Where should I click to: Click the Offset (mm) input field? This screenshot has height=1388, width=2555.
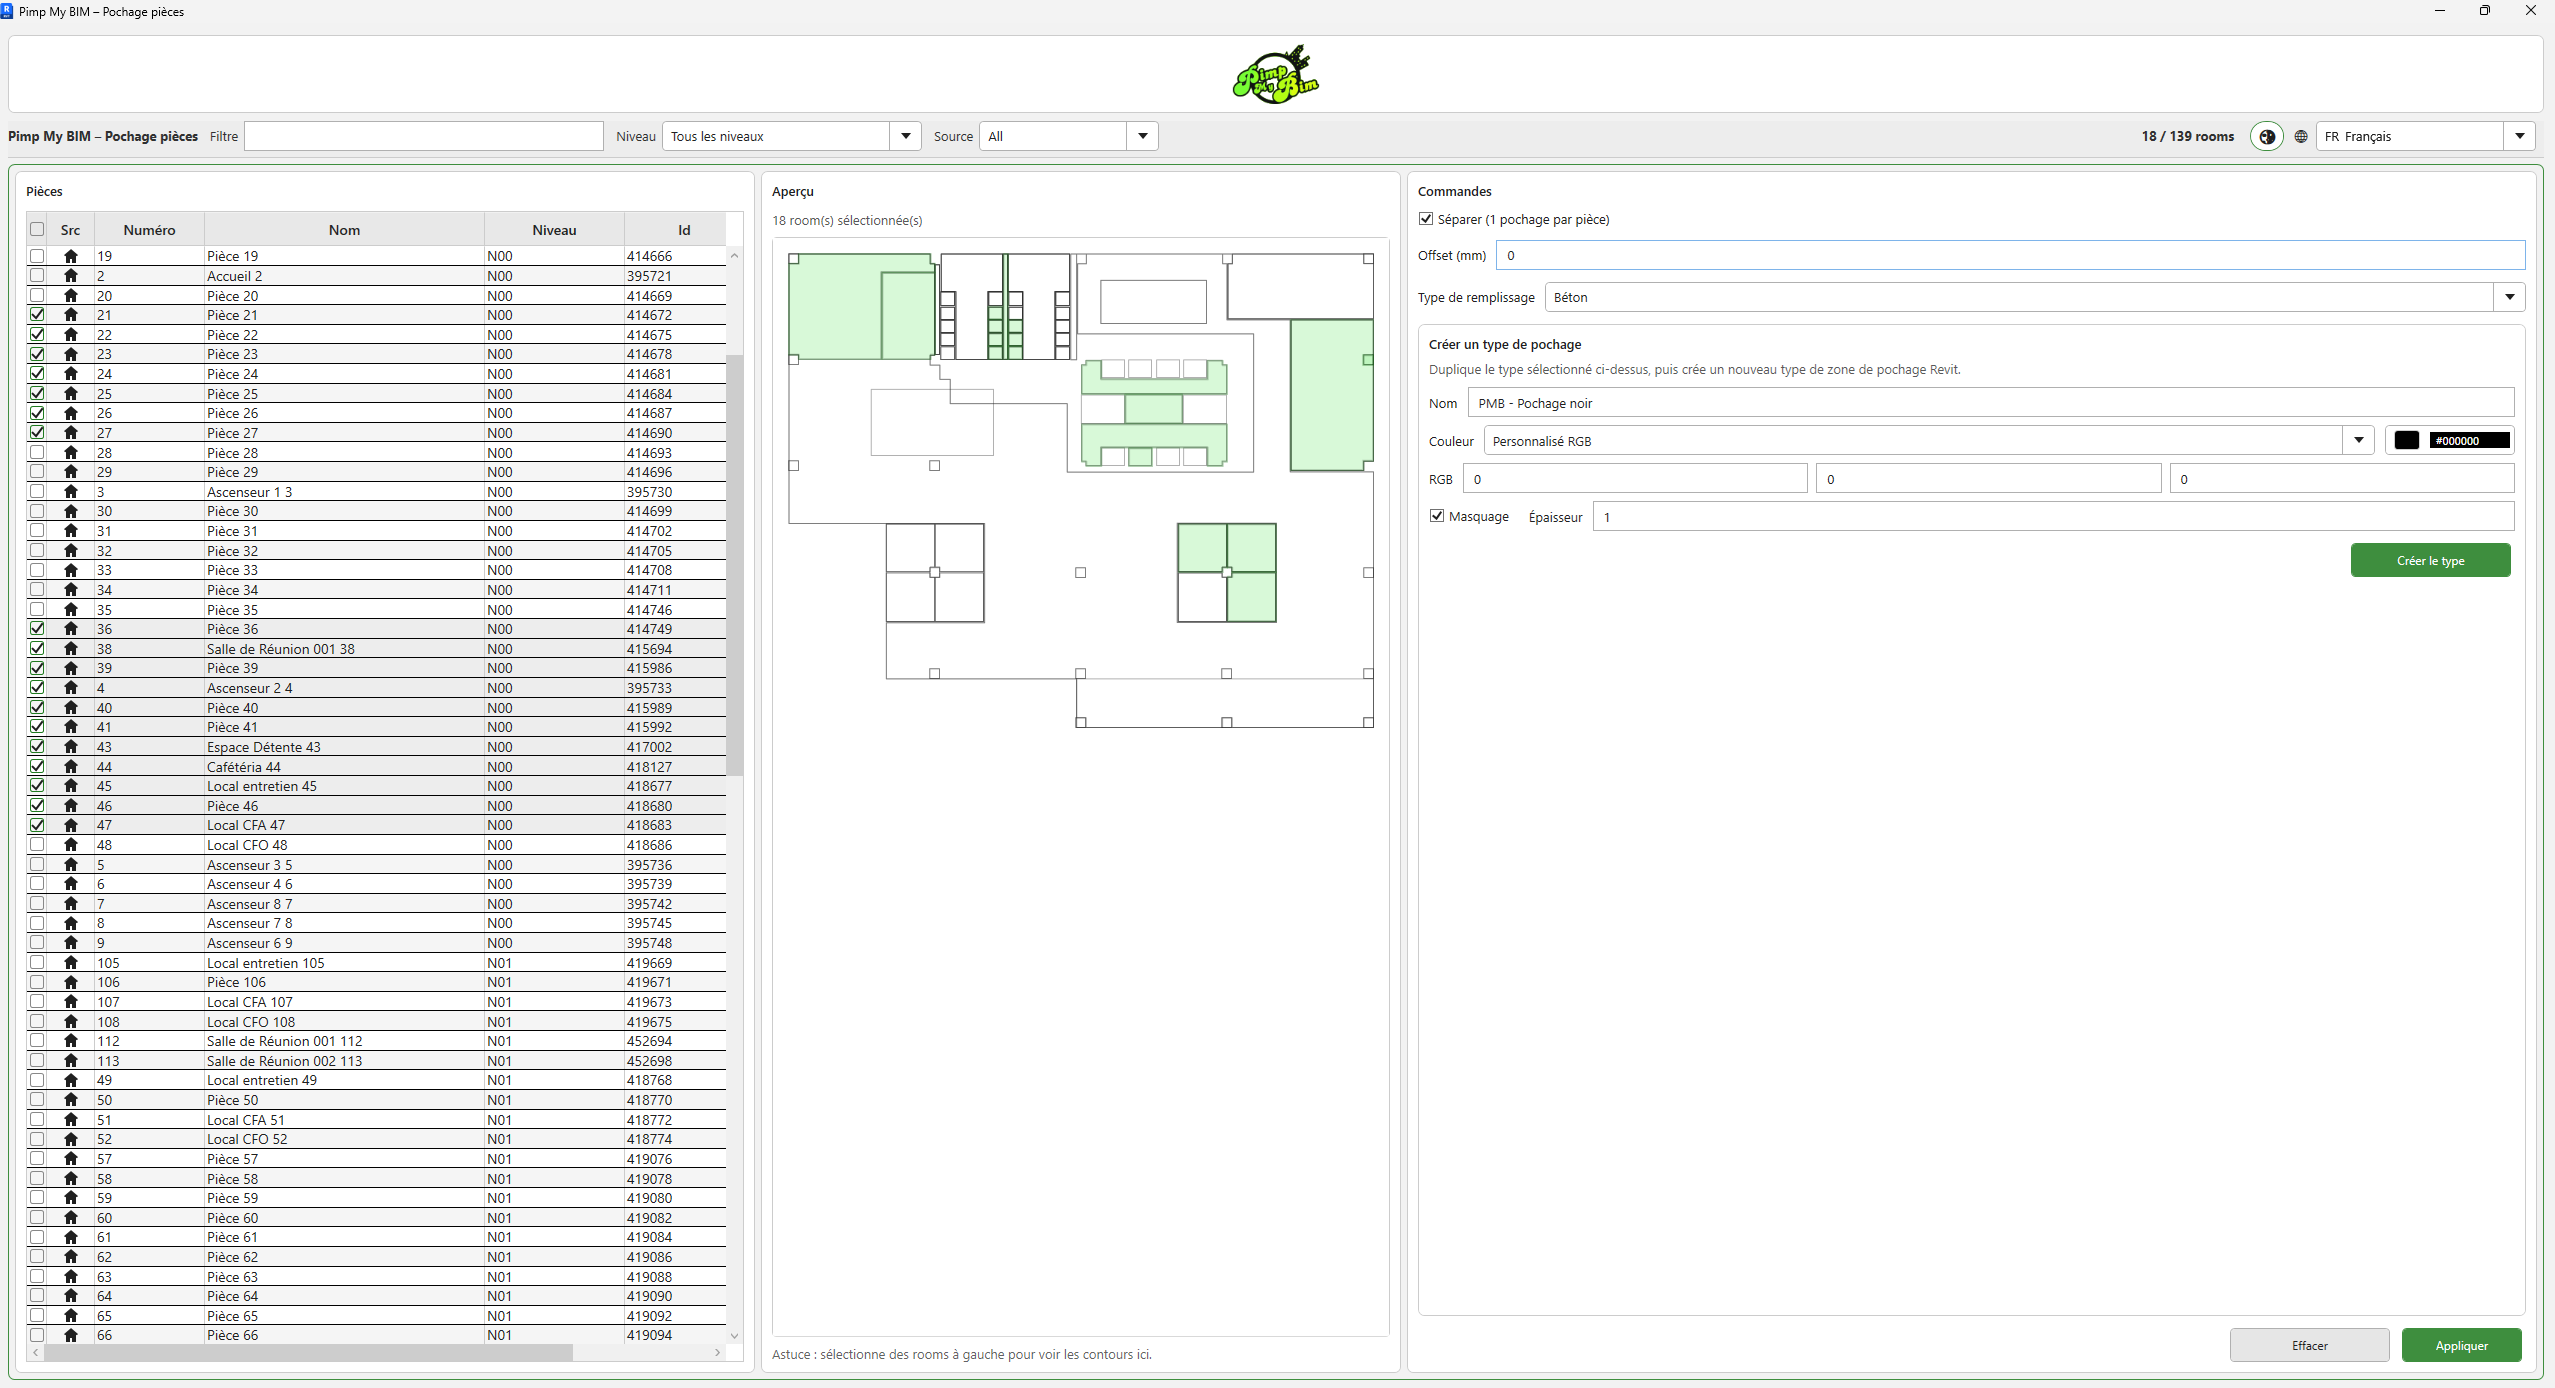2010,255
